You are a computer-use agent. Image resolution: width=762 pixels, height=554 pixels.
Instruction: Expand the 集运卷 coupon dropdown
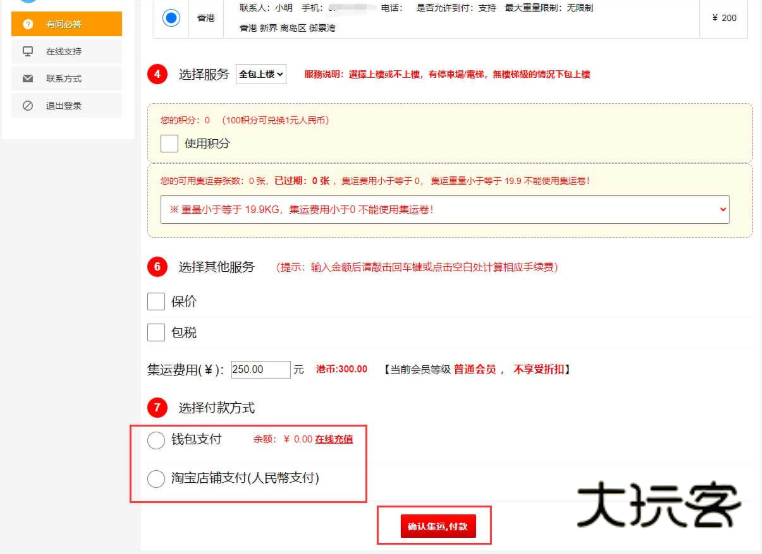[444, 209]
